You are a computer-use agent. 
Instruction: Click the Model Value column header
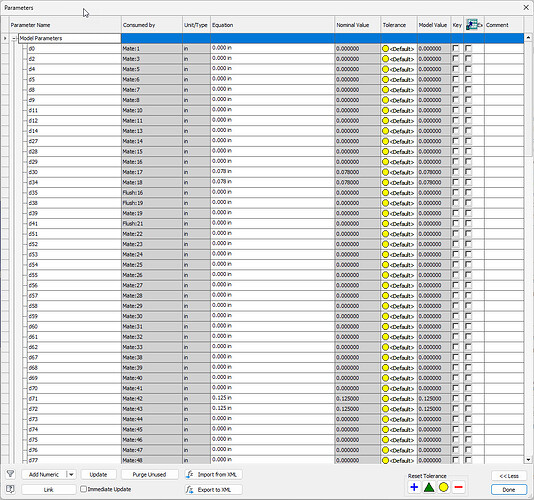tap(434, 25)
